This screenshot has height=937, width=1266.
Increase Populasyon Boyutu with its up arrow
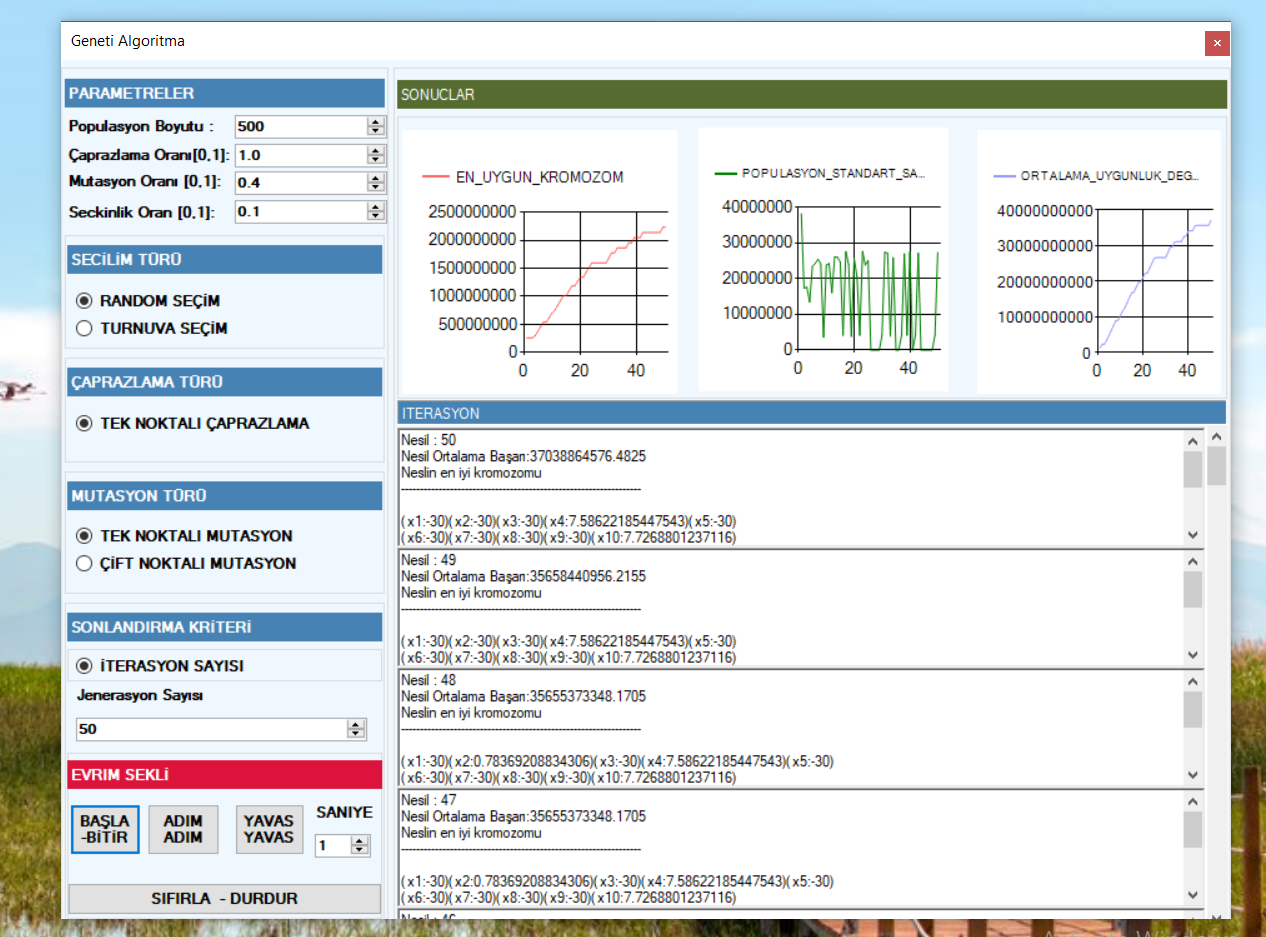(x=375, y=121)
